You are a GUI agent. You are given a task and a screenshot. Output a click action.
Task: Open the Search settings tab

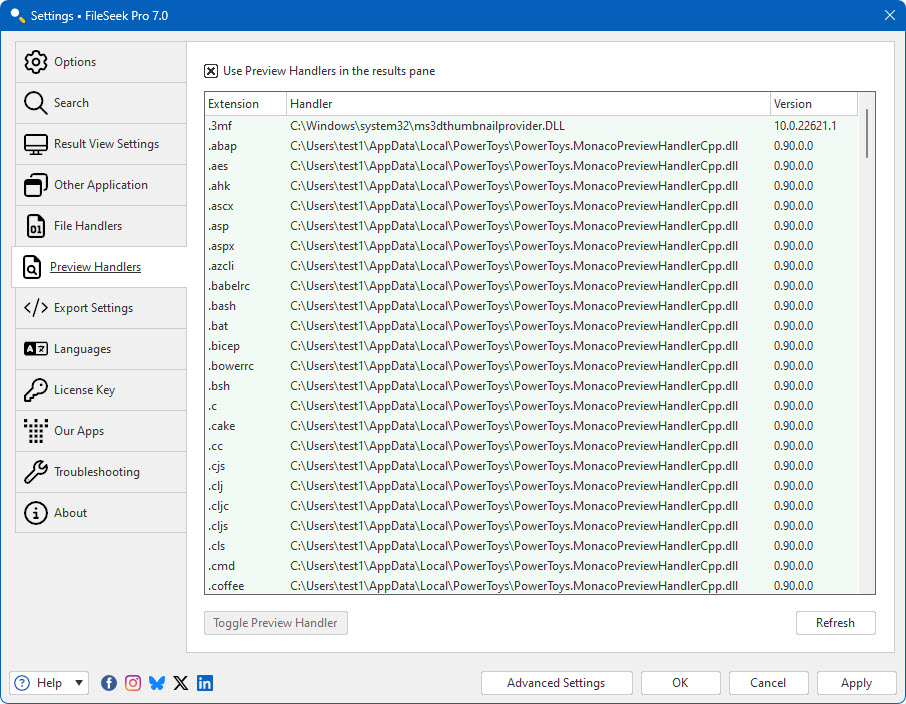101,103
